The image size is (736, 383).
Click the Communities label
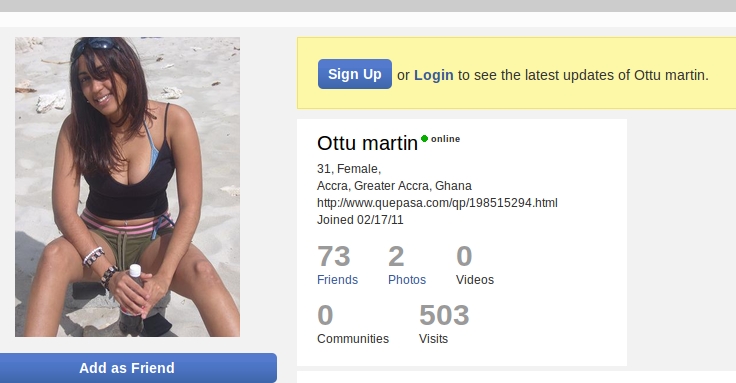tap(353, 339)
